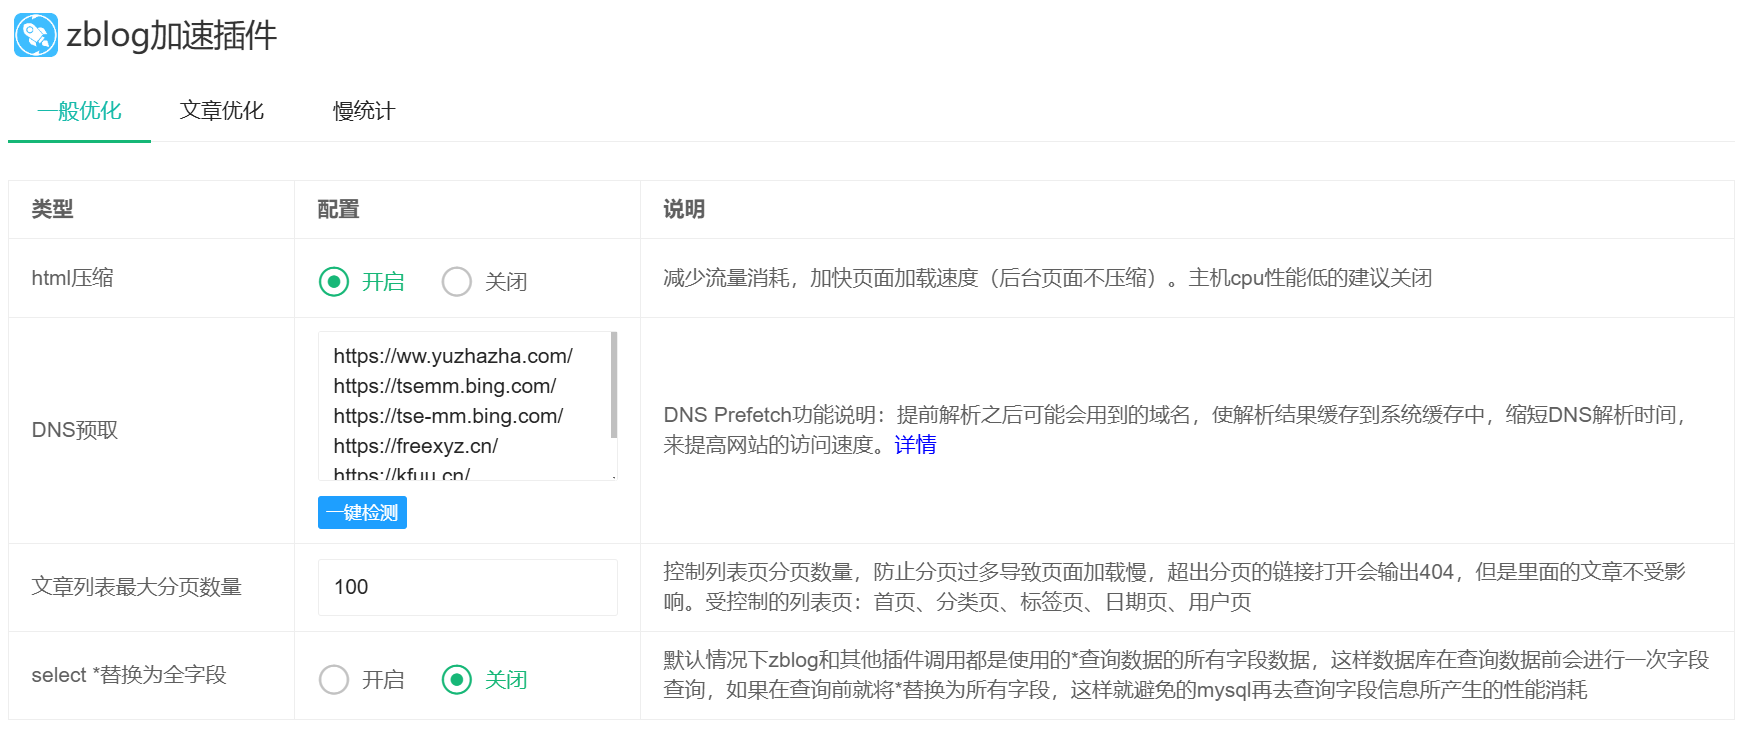
Task: Open the 详情 link in DNS description
Action: coord(915,445)
